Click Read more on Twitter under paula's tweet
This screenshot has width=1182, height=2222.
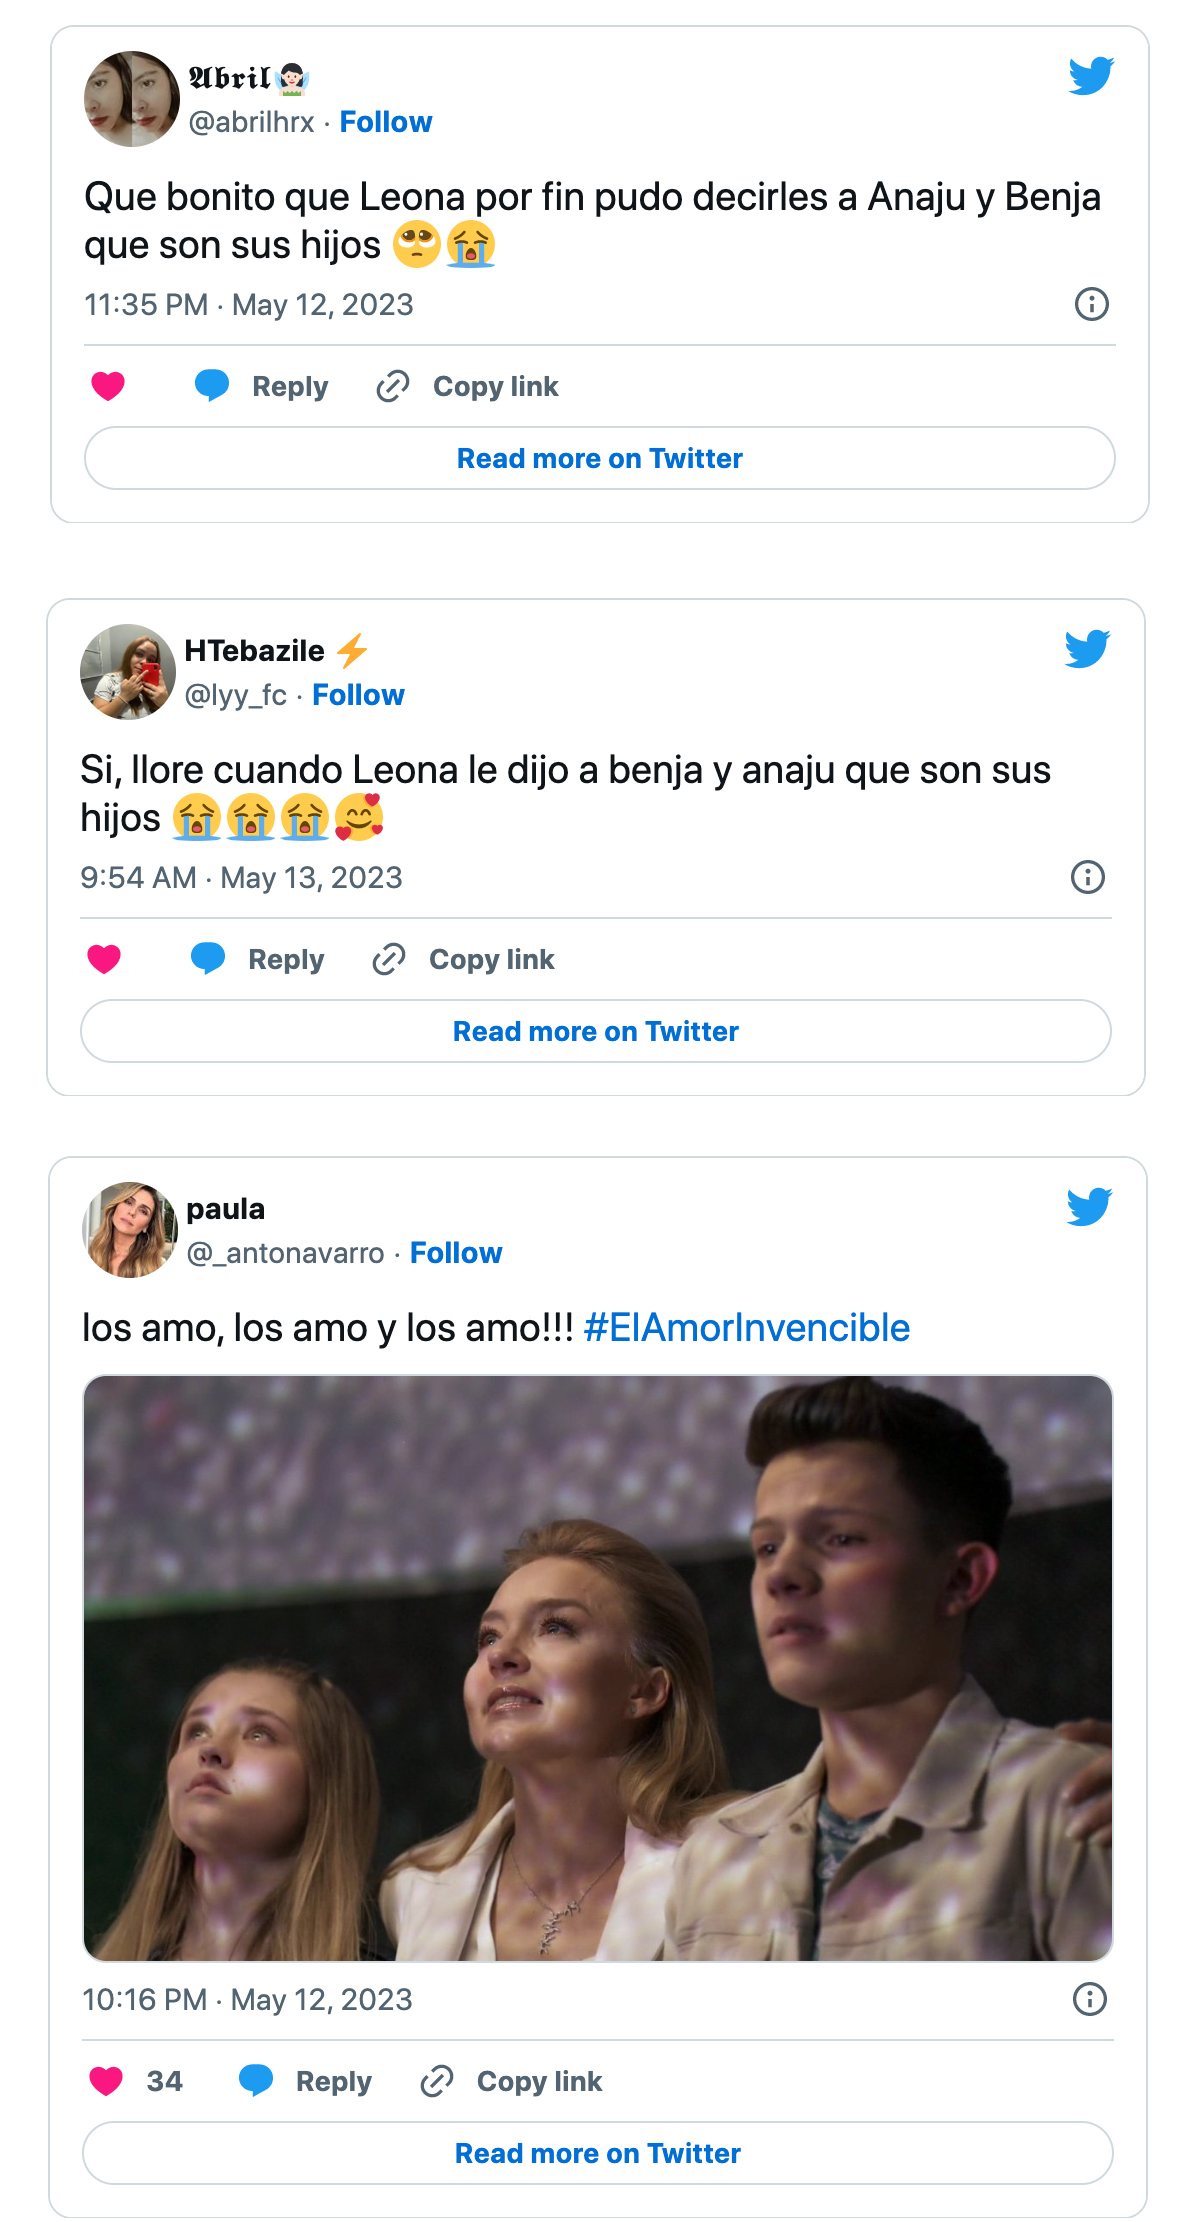(x=597, y=2153)
